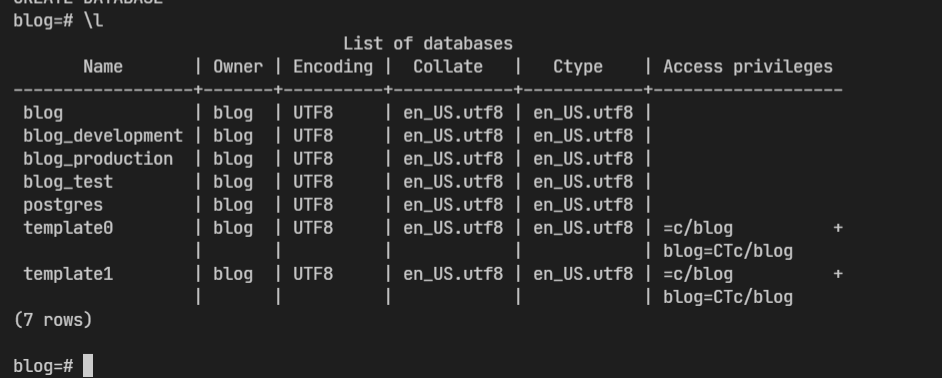Click template0's blog=CTc/blog privilege entry
The height and width of the screenshot is (378, 942).
click(x=728, y=251)
